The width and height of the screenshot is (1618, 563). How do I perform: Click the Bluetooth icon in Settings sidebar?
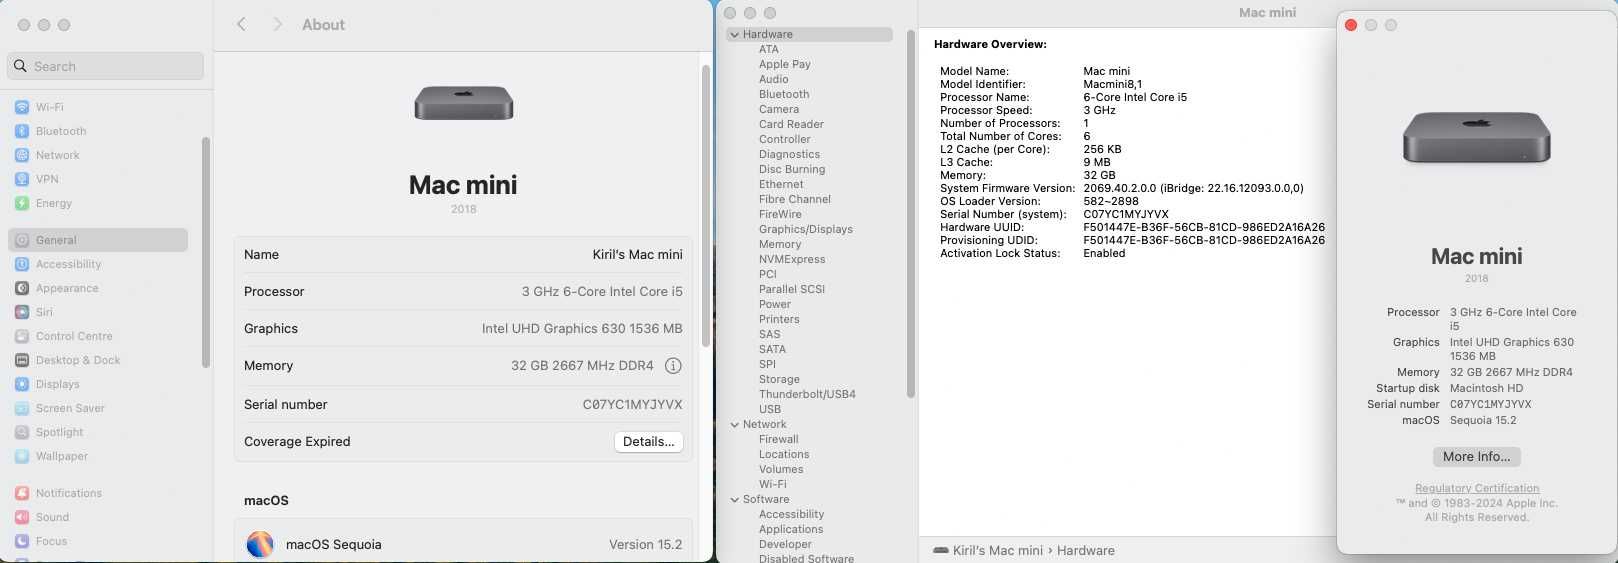(x=22, y=131)
